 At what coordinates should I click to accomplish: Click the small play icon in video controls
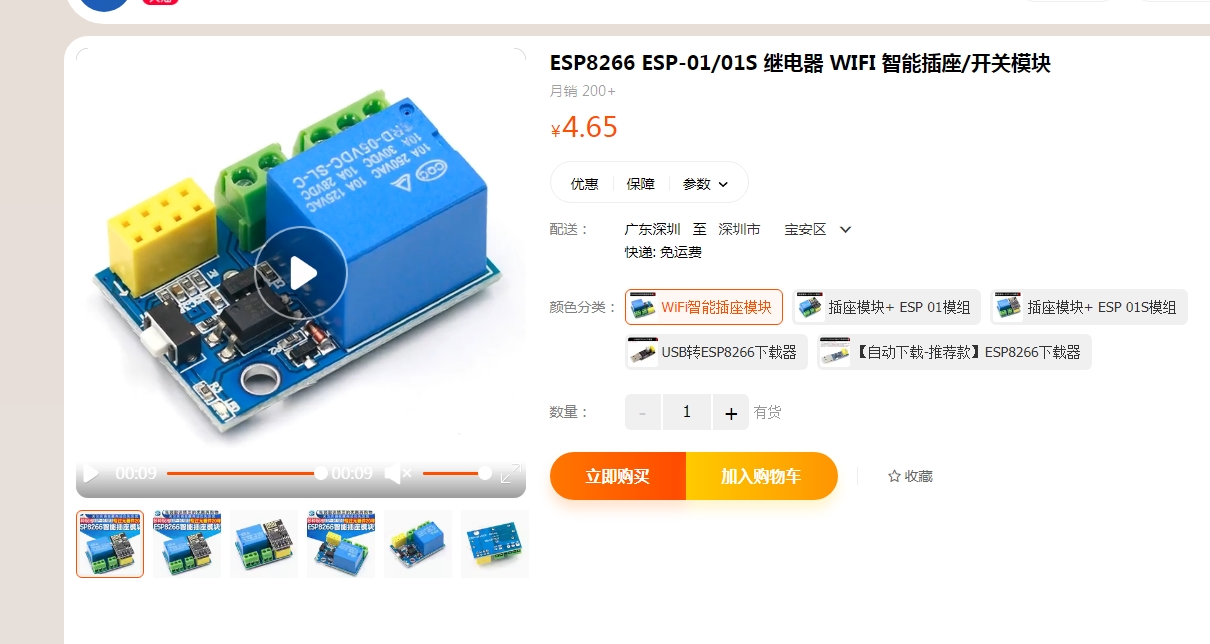pyautogui.click(x=91, y=473)
